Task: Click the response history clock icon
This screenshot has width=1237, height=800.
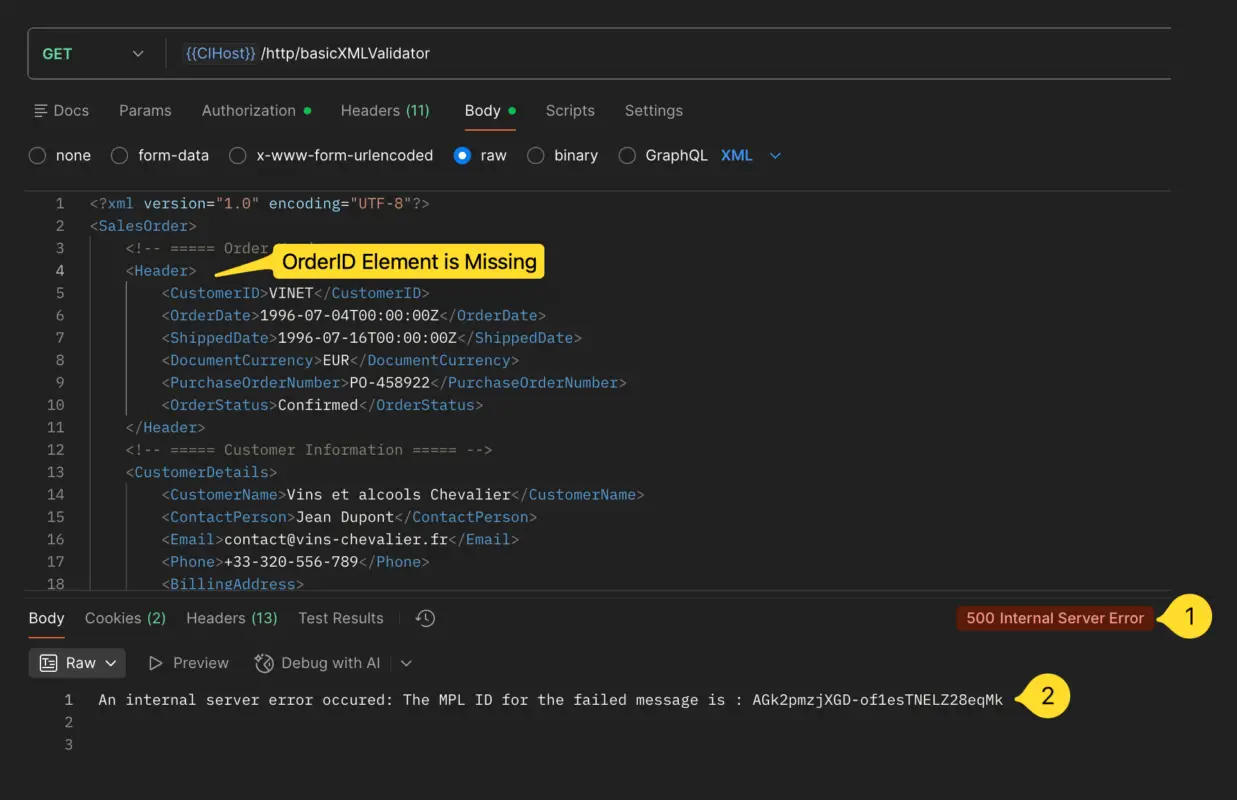Action: click(x=425, y=619)
